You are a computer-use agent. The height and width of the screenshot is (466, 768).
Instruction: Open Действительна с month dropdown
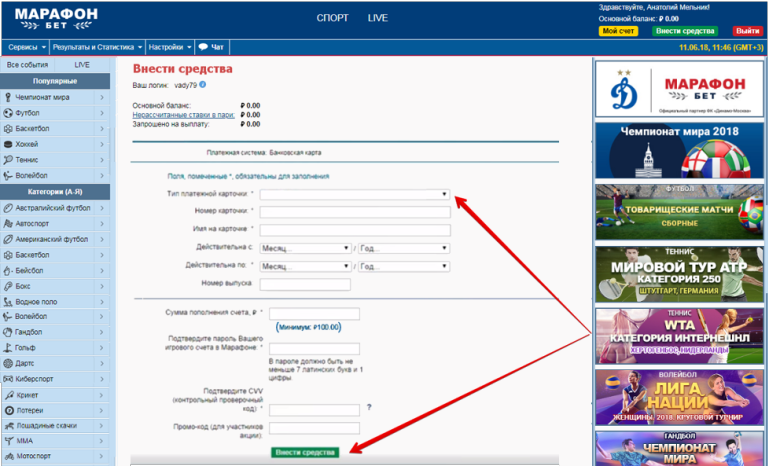point(305,248)
